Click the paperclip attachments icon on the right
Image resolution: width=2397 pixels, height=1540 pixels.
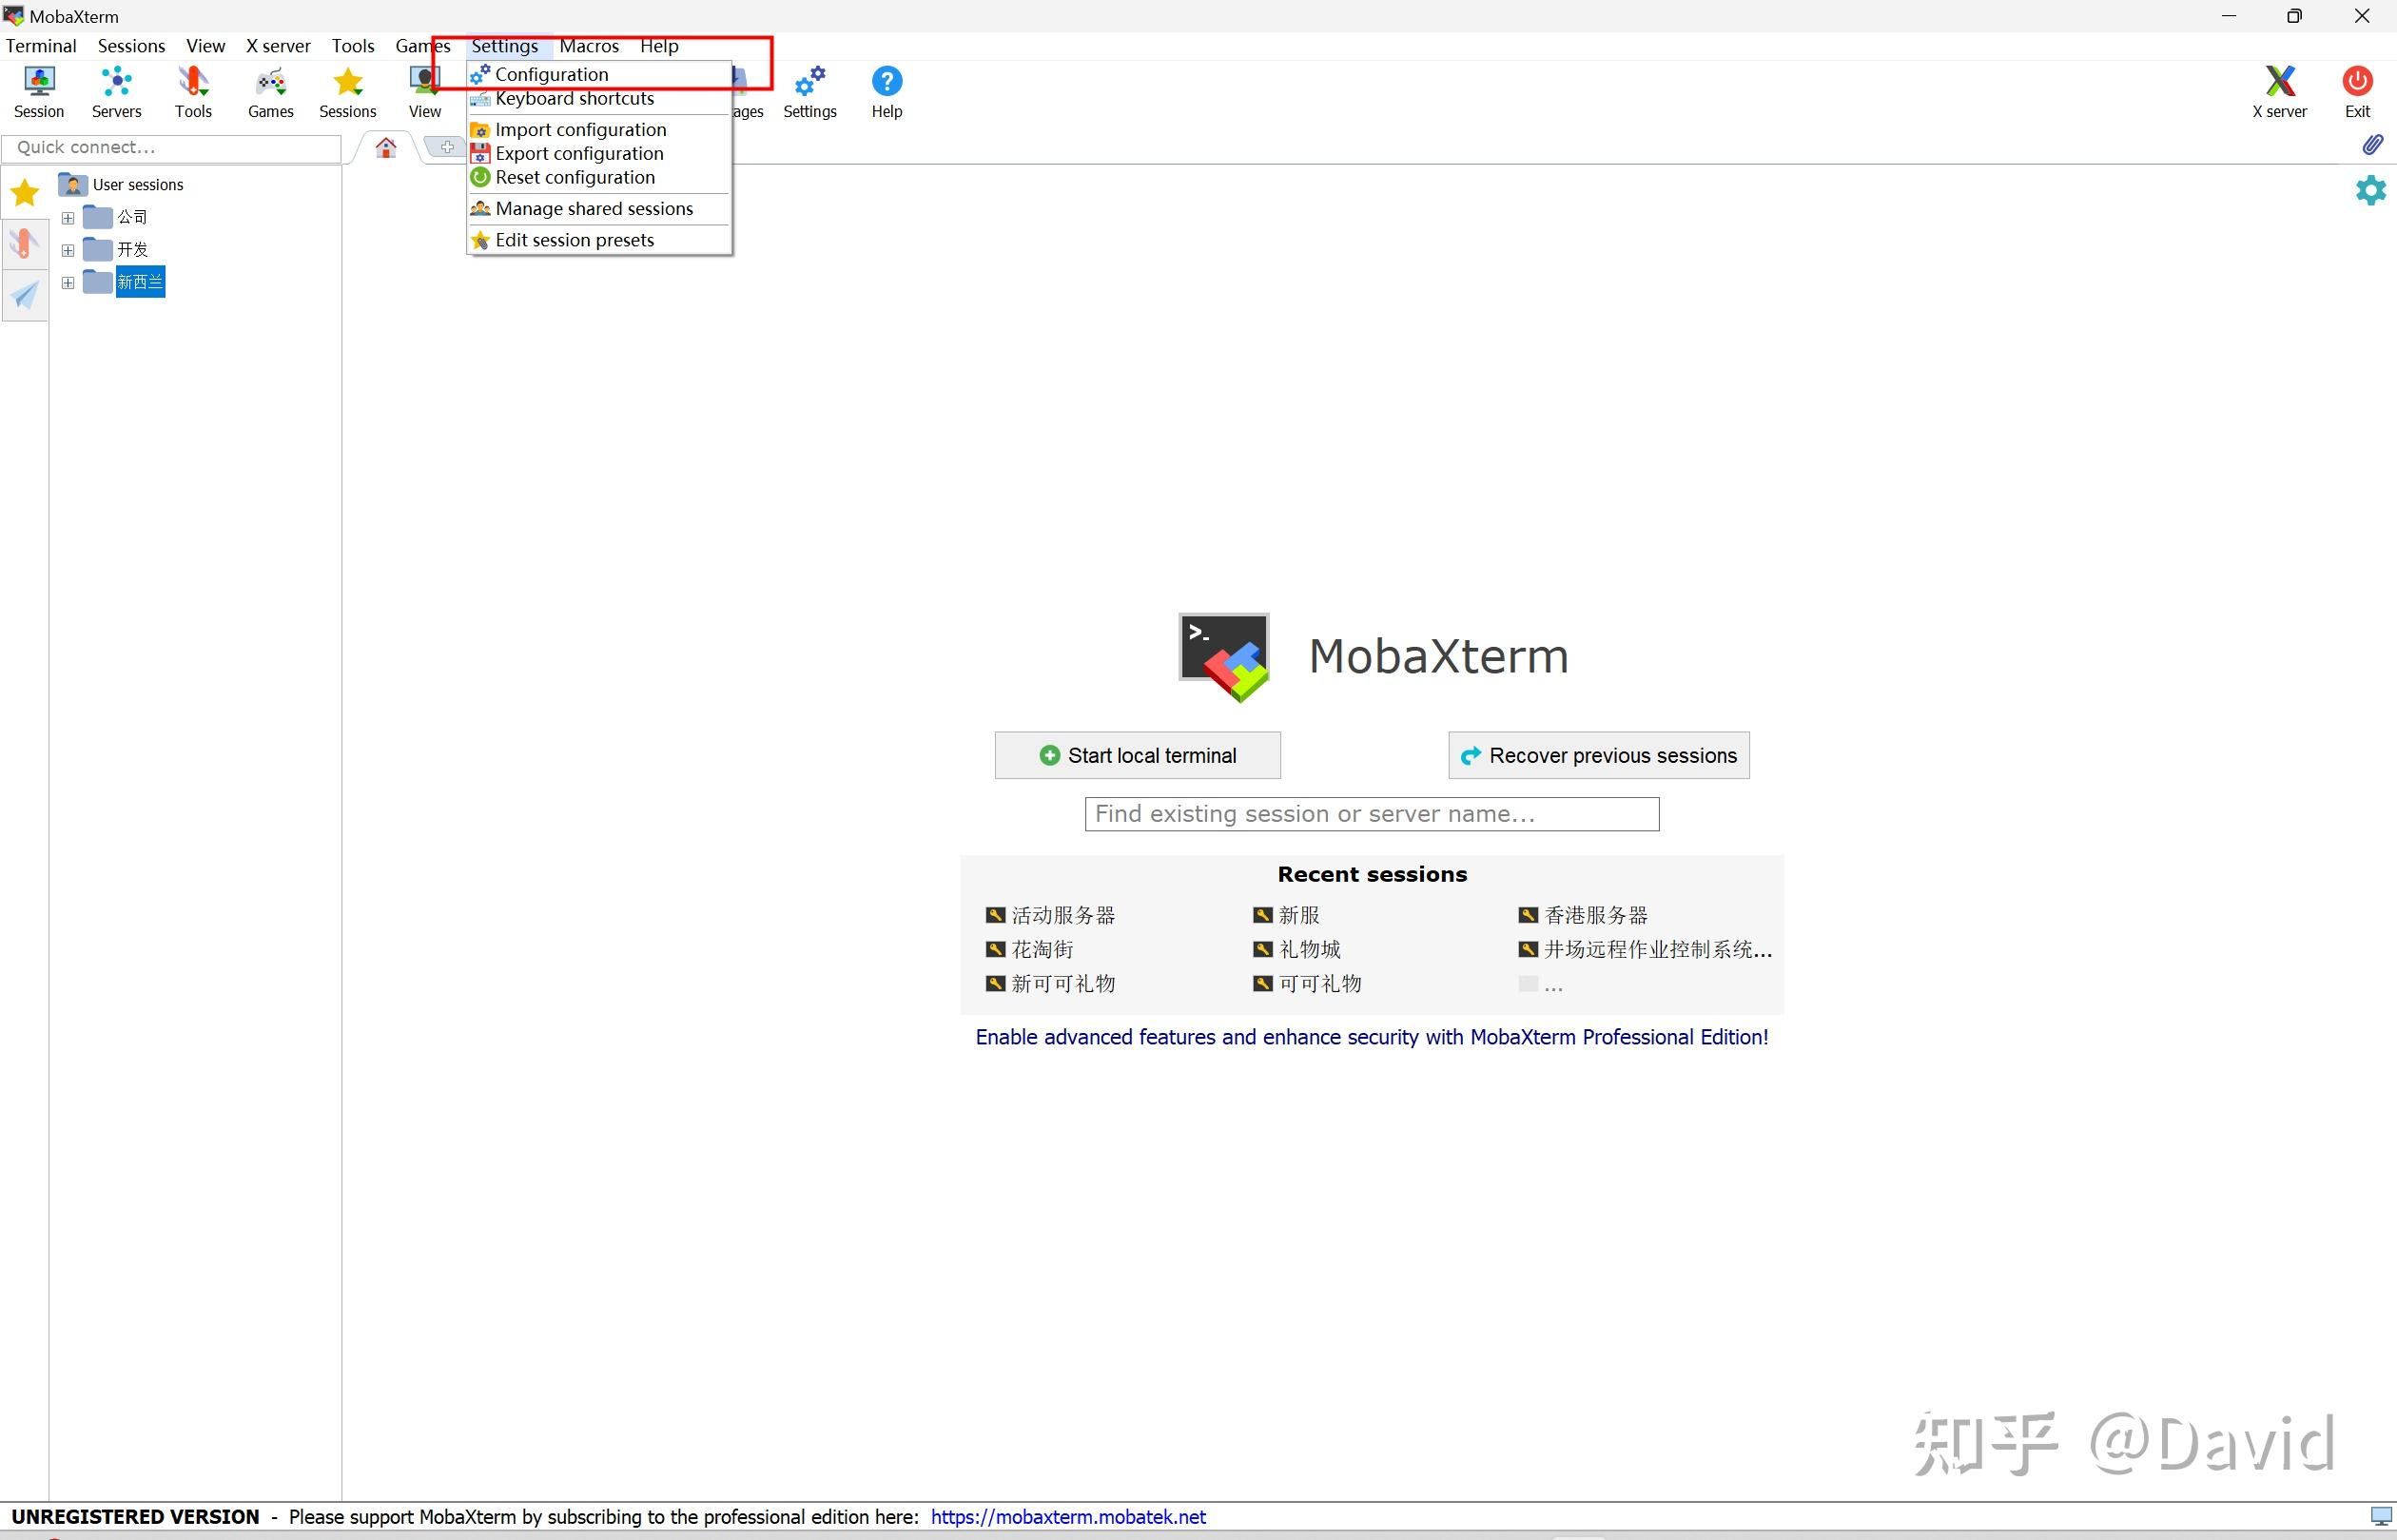click(x=2372, y=144)
